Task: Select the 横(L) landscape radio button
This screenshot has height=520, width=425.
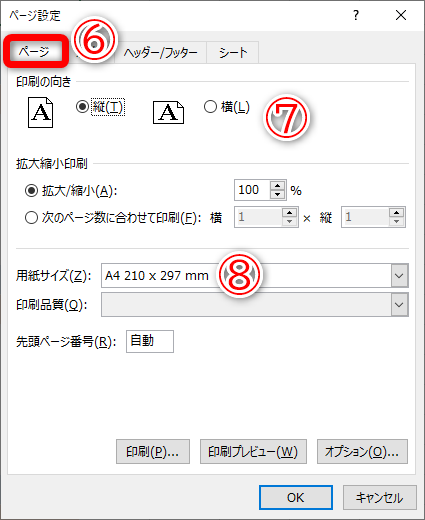Action: click(210, 107)
